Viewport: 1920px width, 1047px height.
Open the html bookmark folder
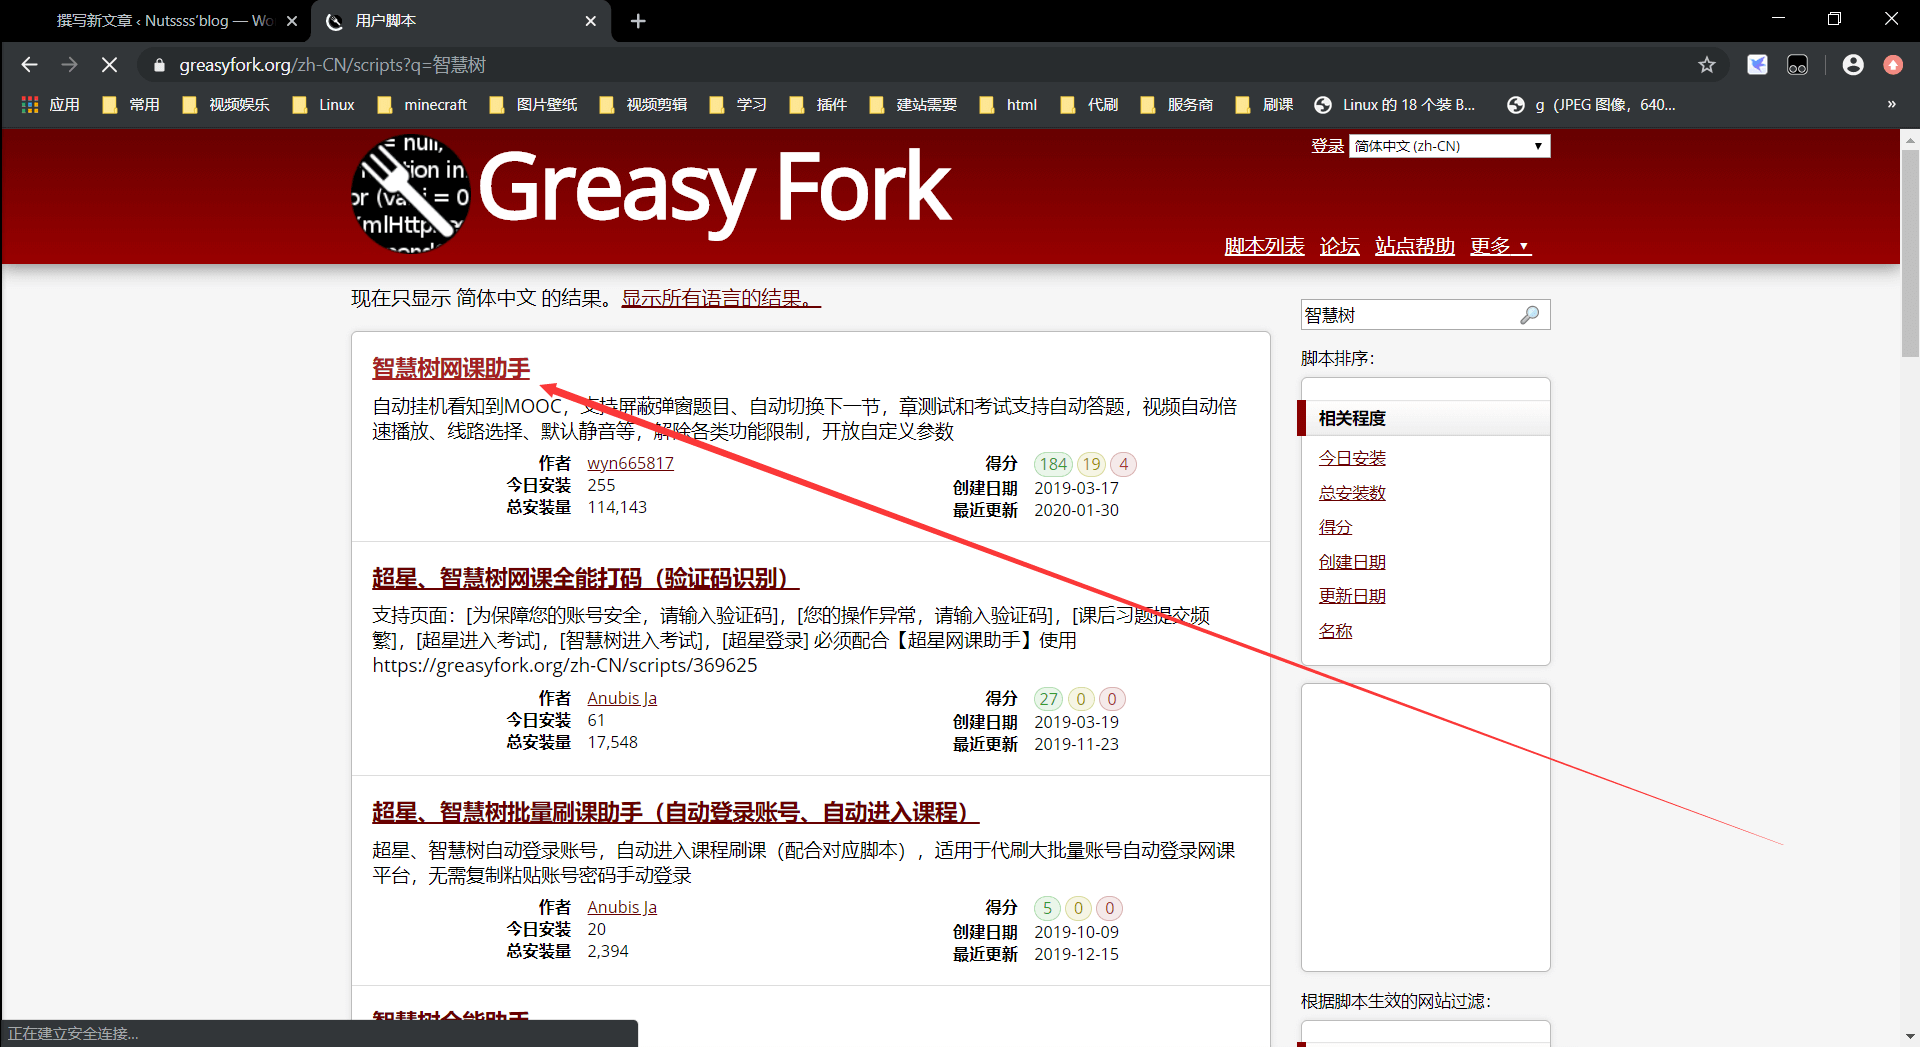click(x=1009, y=105)
